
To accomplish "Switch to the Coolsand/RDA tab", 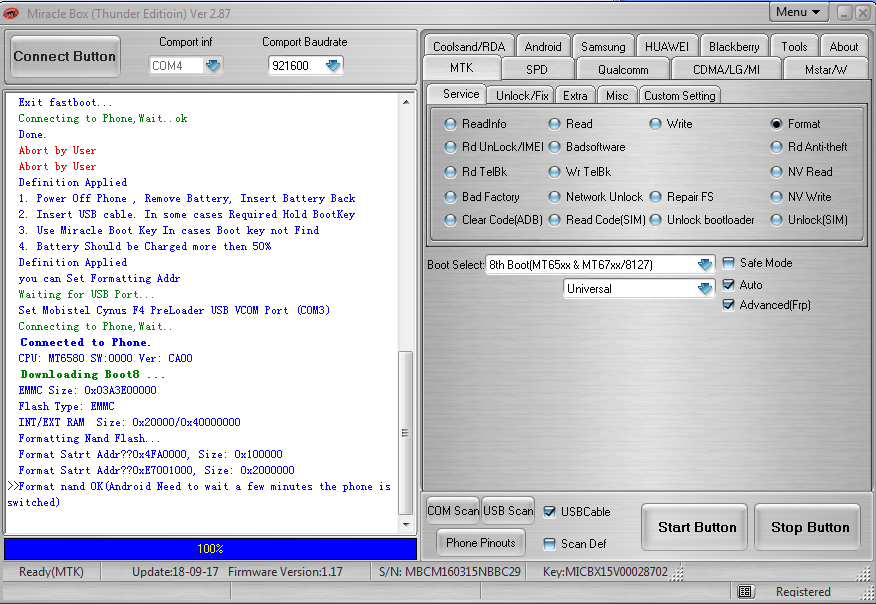I will (x=469, y=47).
